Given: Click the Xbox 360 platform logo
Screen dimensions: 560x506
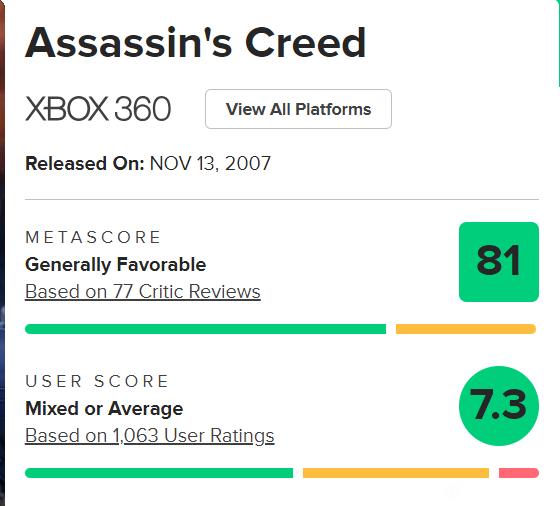Looking at the screenshot, I should point(98,109).
